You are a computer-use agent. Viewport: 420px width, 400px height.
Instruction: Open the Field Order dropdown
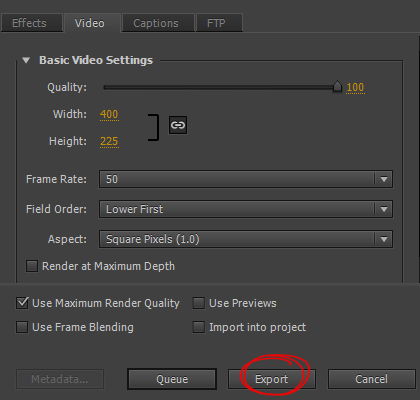pos(246,209)
